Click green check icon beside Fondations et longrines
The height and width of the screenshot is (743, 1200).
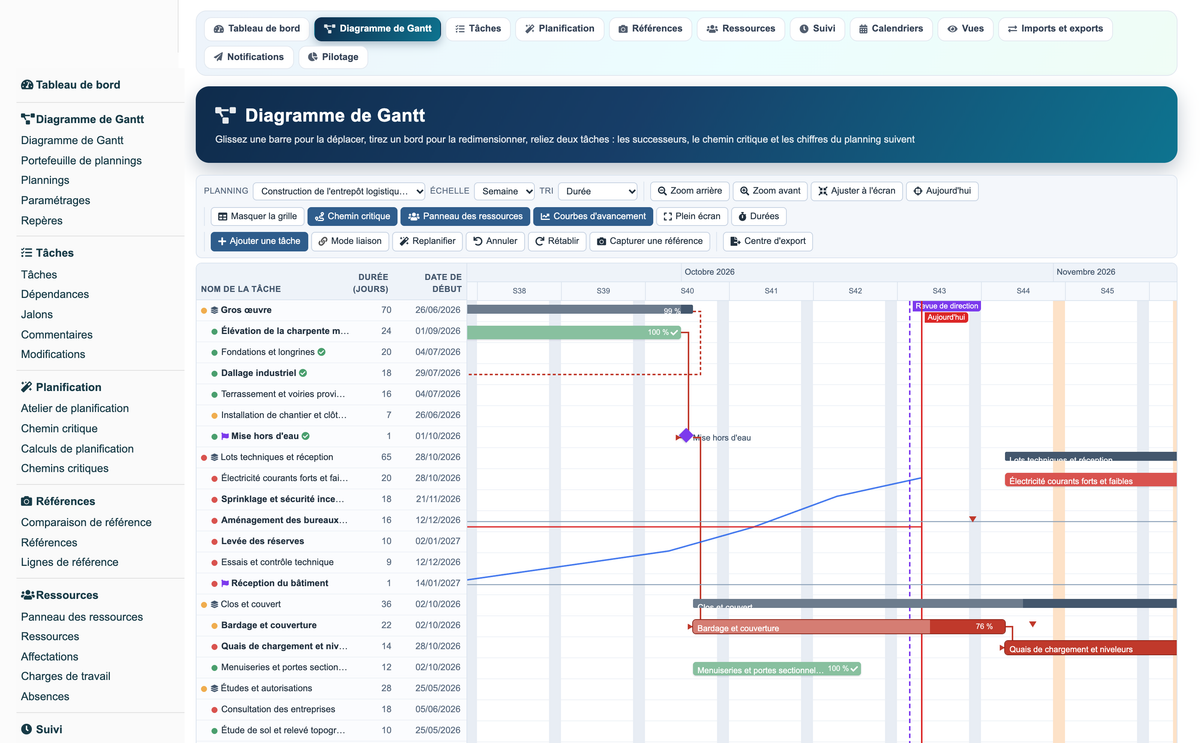[x=322, y=352]
